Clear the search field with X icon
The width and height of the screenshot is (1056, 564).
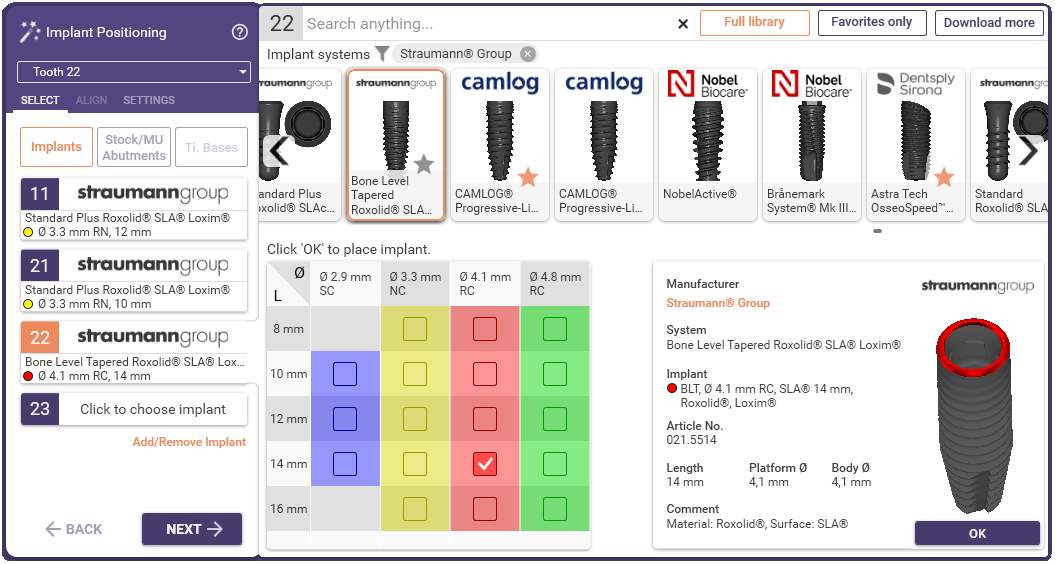point(682,24)
